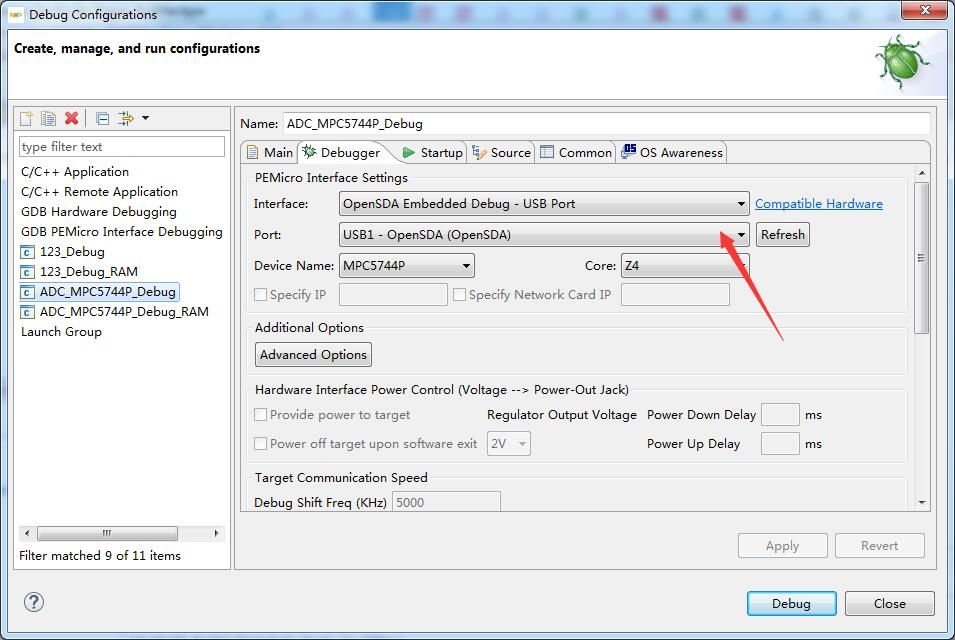Open the Port dropdown
The image size is (955, 640).
[x=544, y=234]
